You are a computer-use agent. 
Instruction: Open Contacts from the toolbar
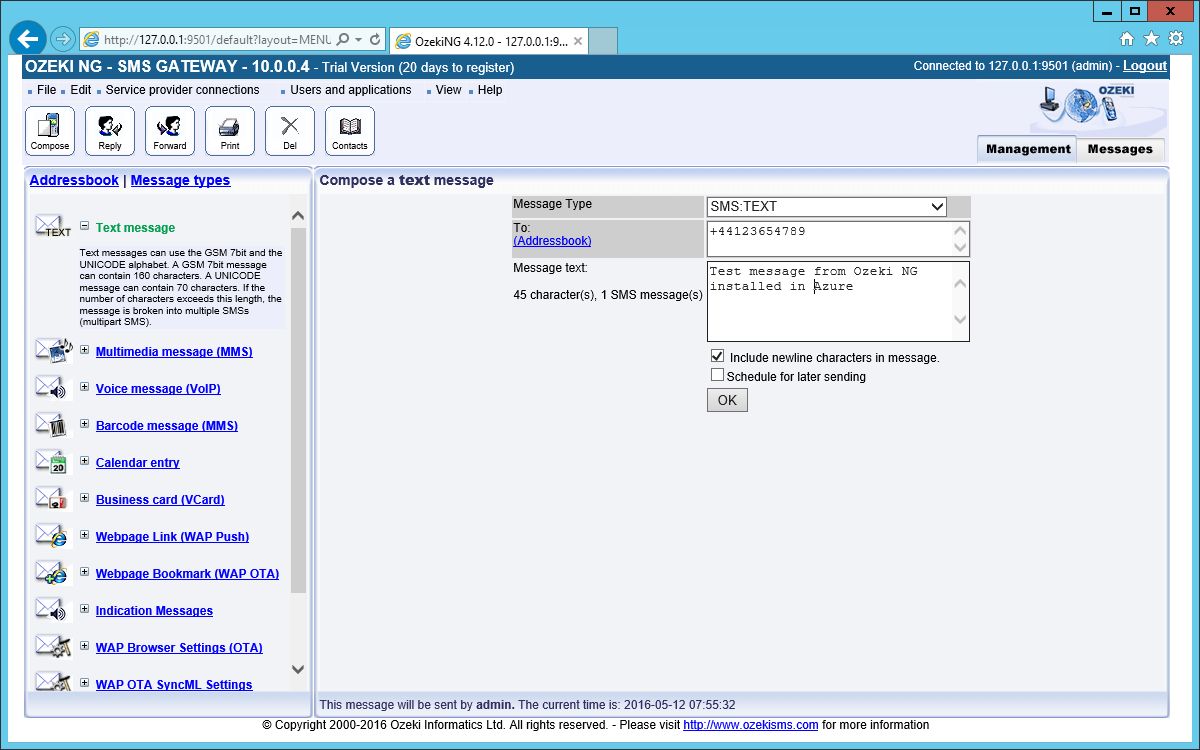350,131
